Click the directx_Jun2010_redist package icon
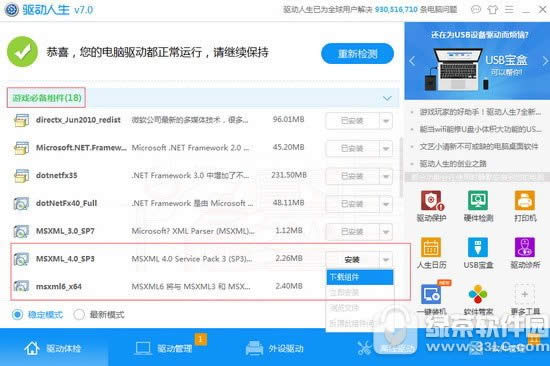 [21, 120]
